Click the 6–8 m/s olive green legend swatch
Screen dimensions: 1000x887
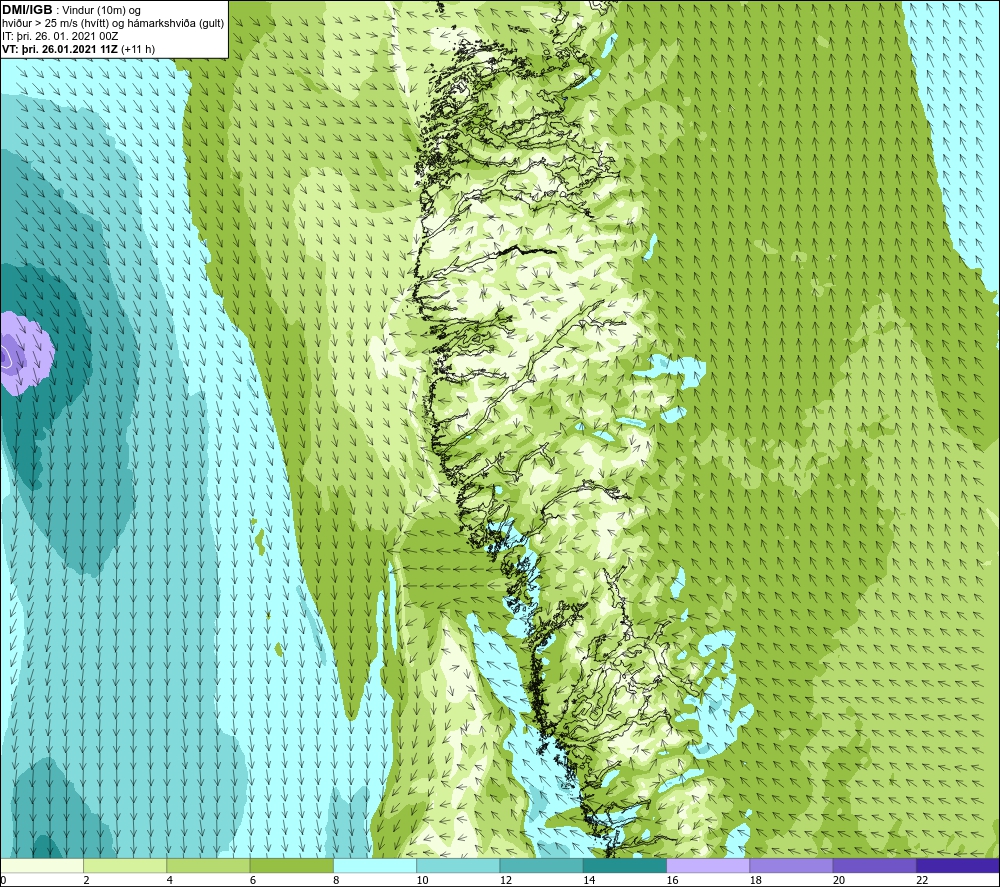click(291, 865)
